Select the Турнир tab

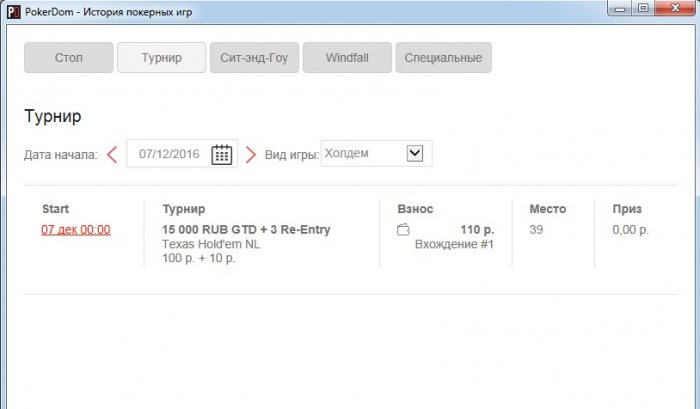click(162, 58)
